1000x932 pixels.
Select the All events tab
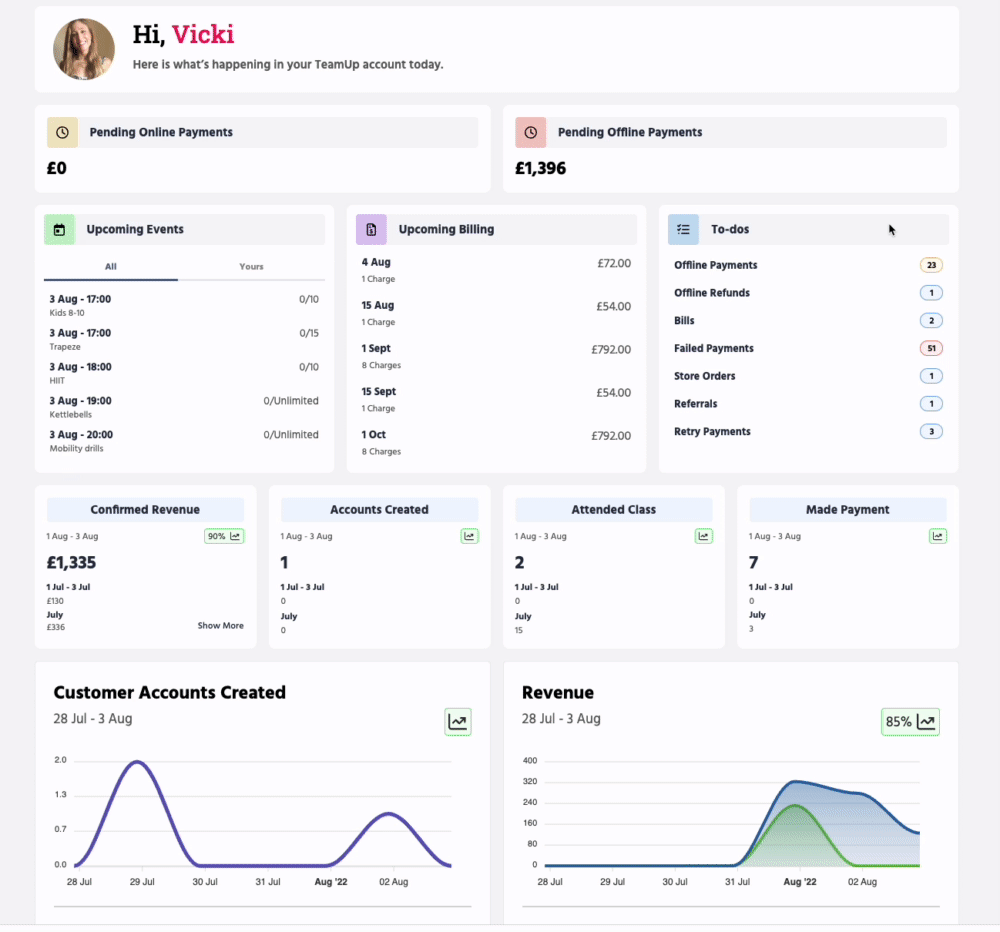pyautogui.click(x=110, y=267)
